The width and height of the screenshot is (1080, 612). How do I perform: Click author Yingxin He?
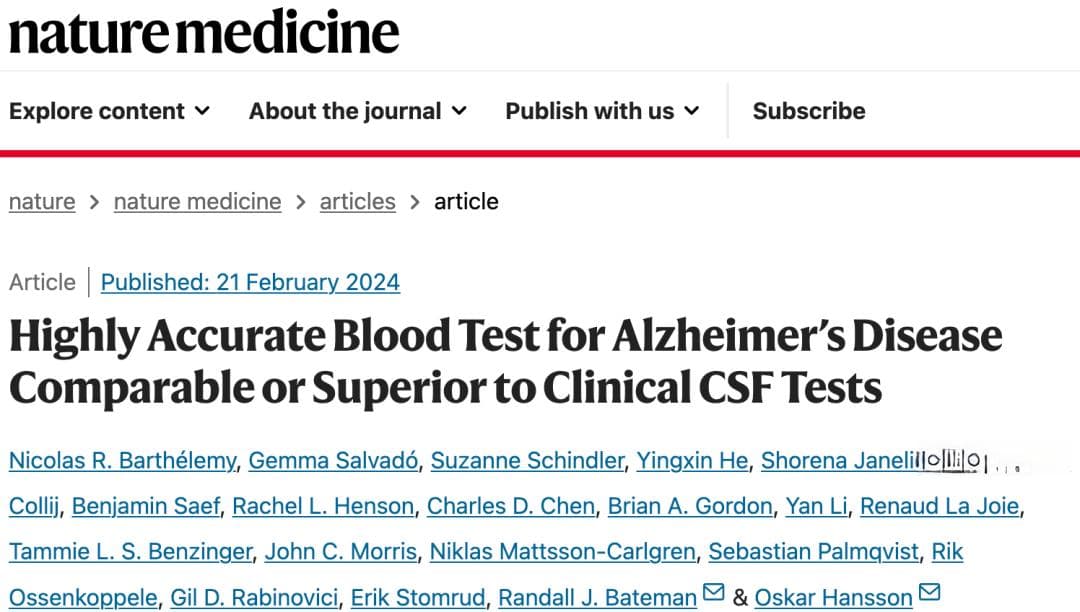click(692, 461)
